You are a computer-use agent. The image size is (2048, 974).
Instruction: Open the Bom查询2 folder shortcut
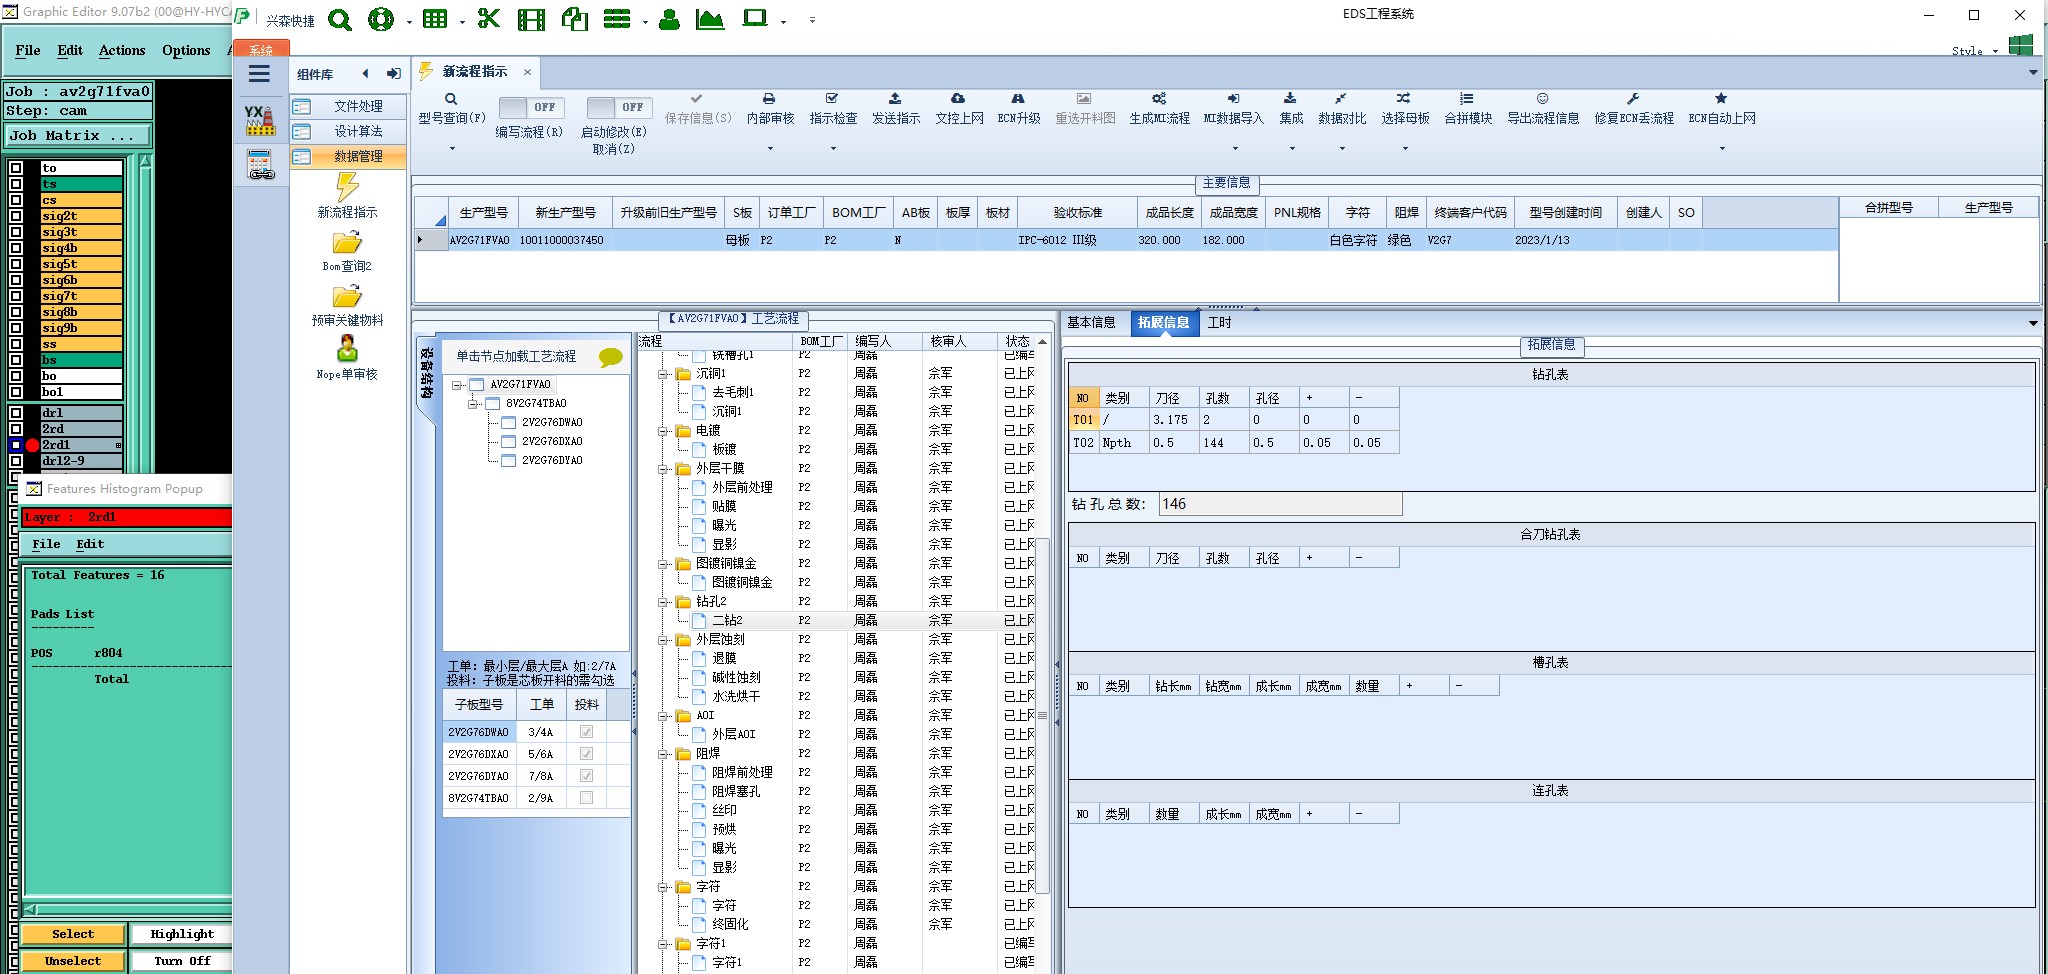[x=347, y=251]
